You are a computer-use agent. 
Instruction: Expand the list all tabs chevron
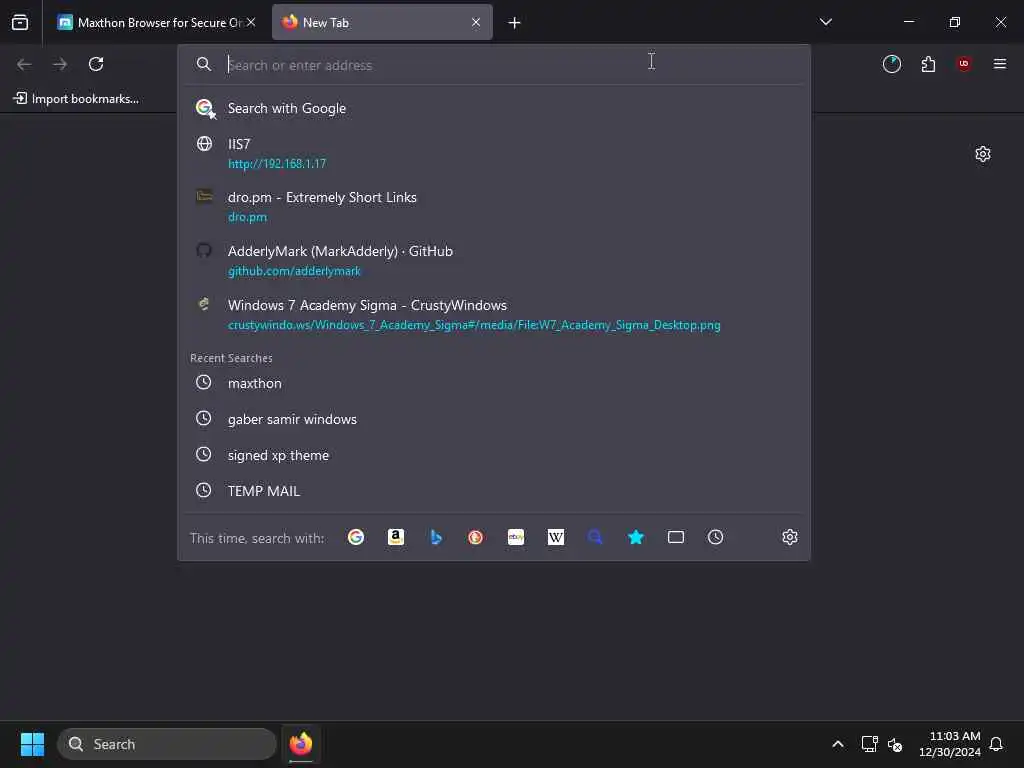(x=825, y=22)
